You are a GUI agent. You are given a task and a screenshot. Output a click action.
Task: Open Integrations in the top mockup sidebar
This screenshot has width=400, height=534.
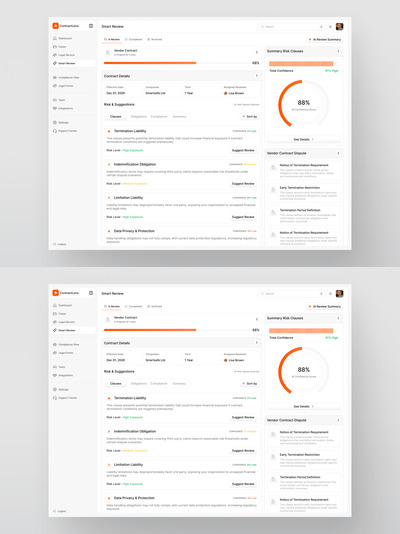(x=63, y=108)
